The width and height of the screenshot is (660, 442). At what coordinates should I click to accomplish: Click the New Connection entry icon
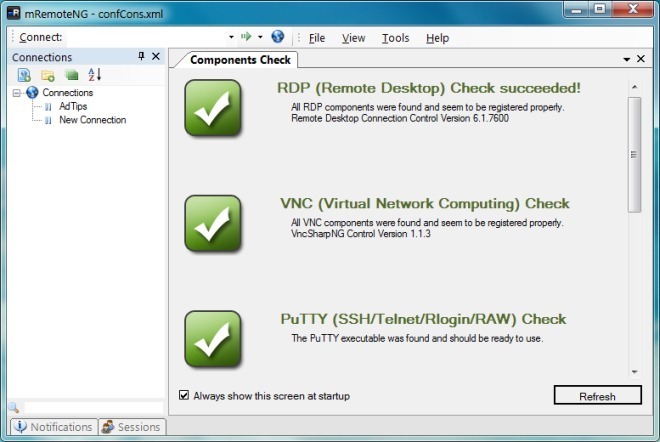tap(48, 120)
